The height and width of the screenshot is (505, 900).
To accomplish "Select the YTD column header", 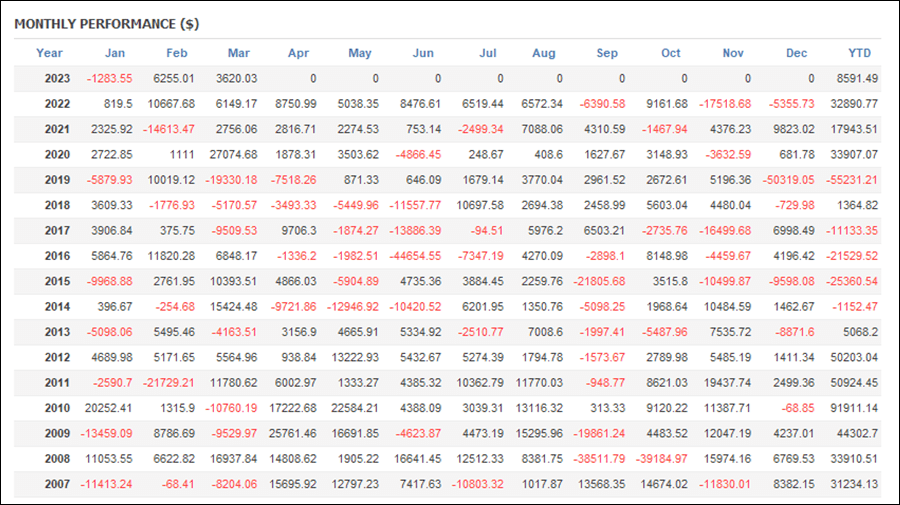I will (859, 53).
